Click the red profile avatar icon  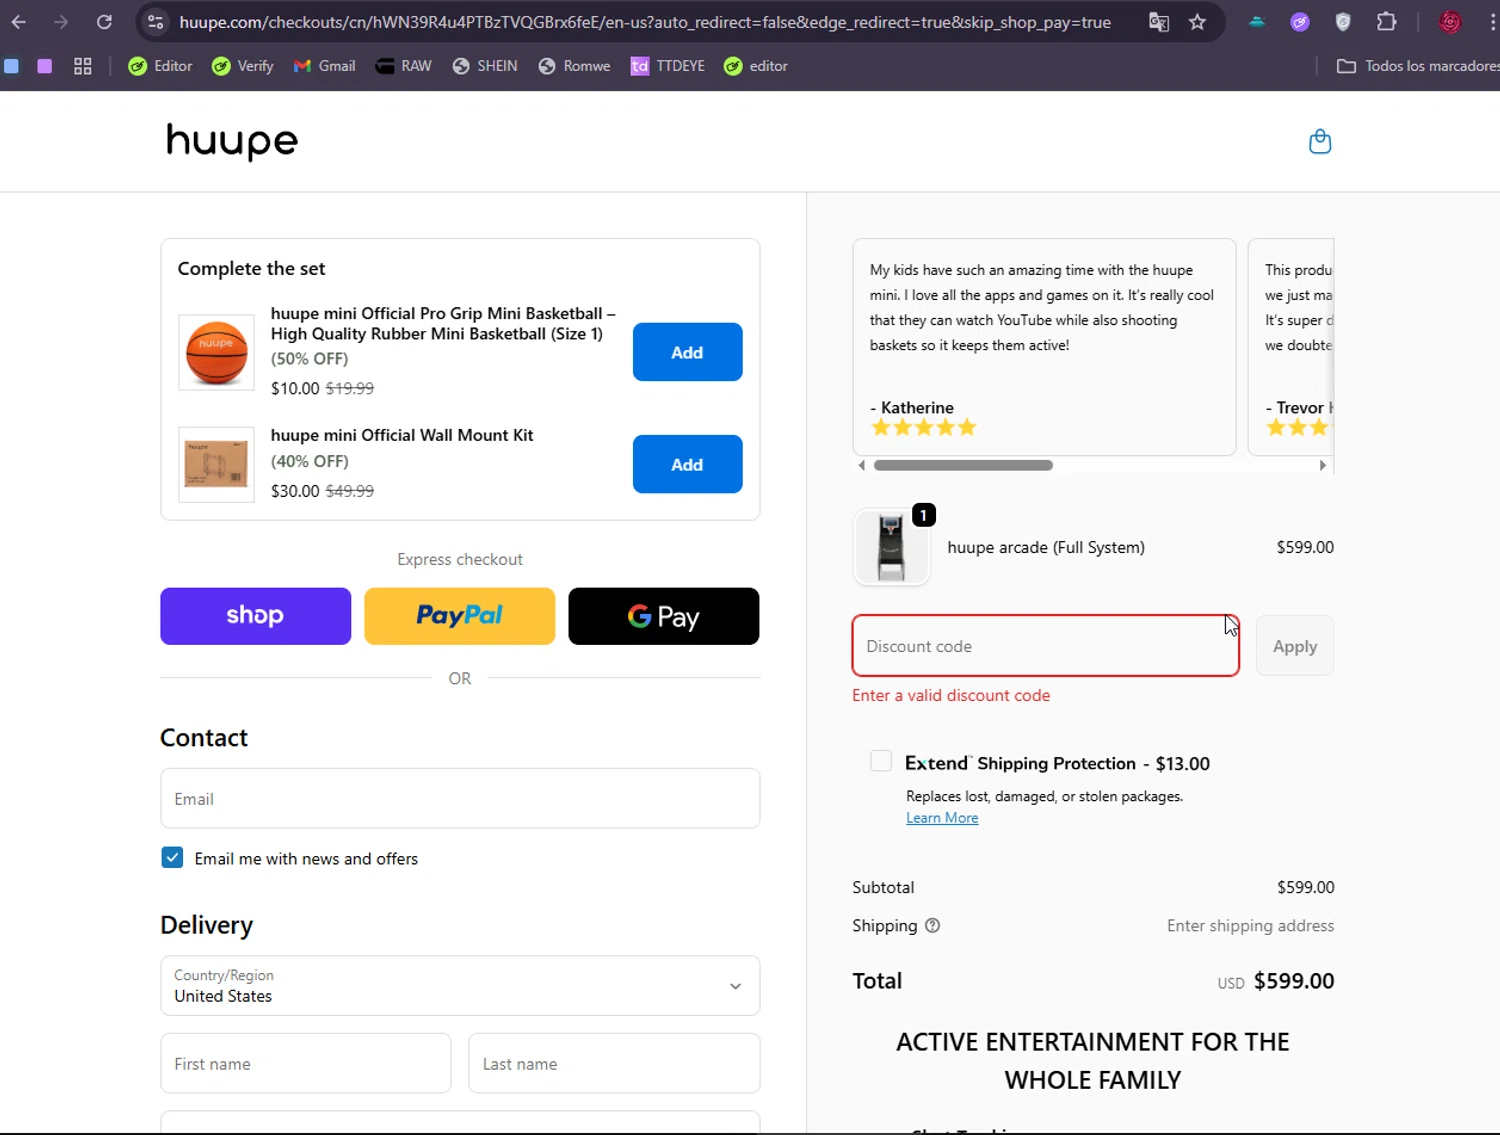pyautogui.click(x=1450, y=22)
